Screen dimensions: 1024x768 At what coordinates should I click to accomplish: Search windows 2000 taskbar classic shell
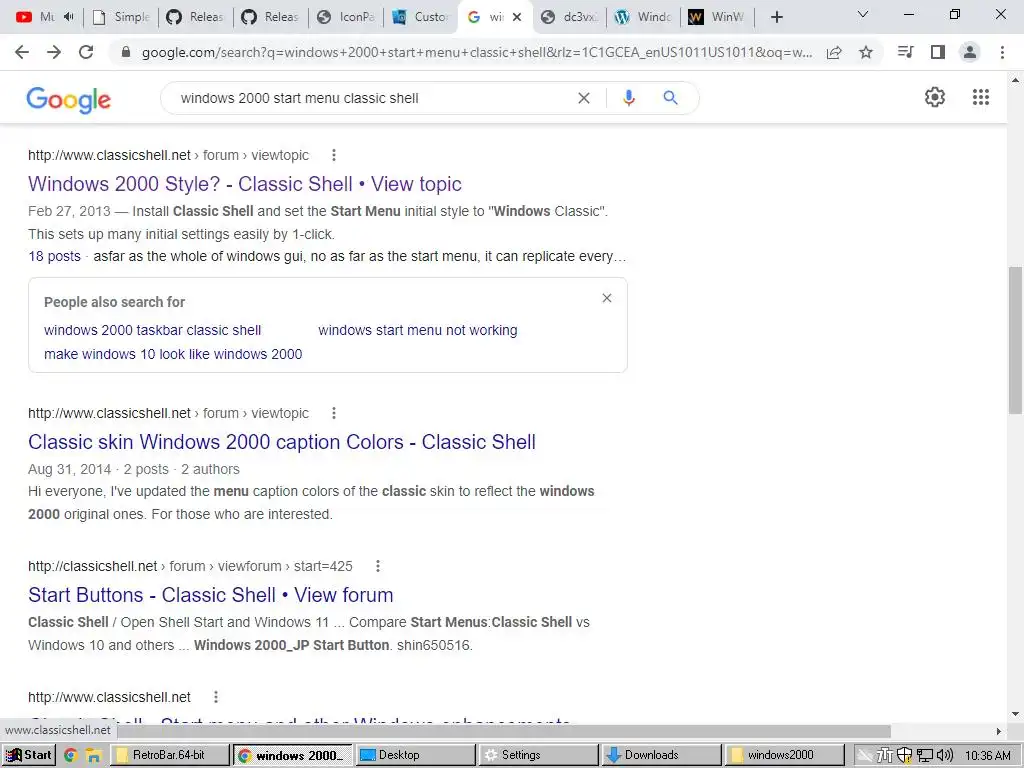tap(152, 330)
